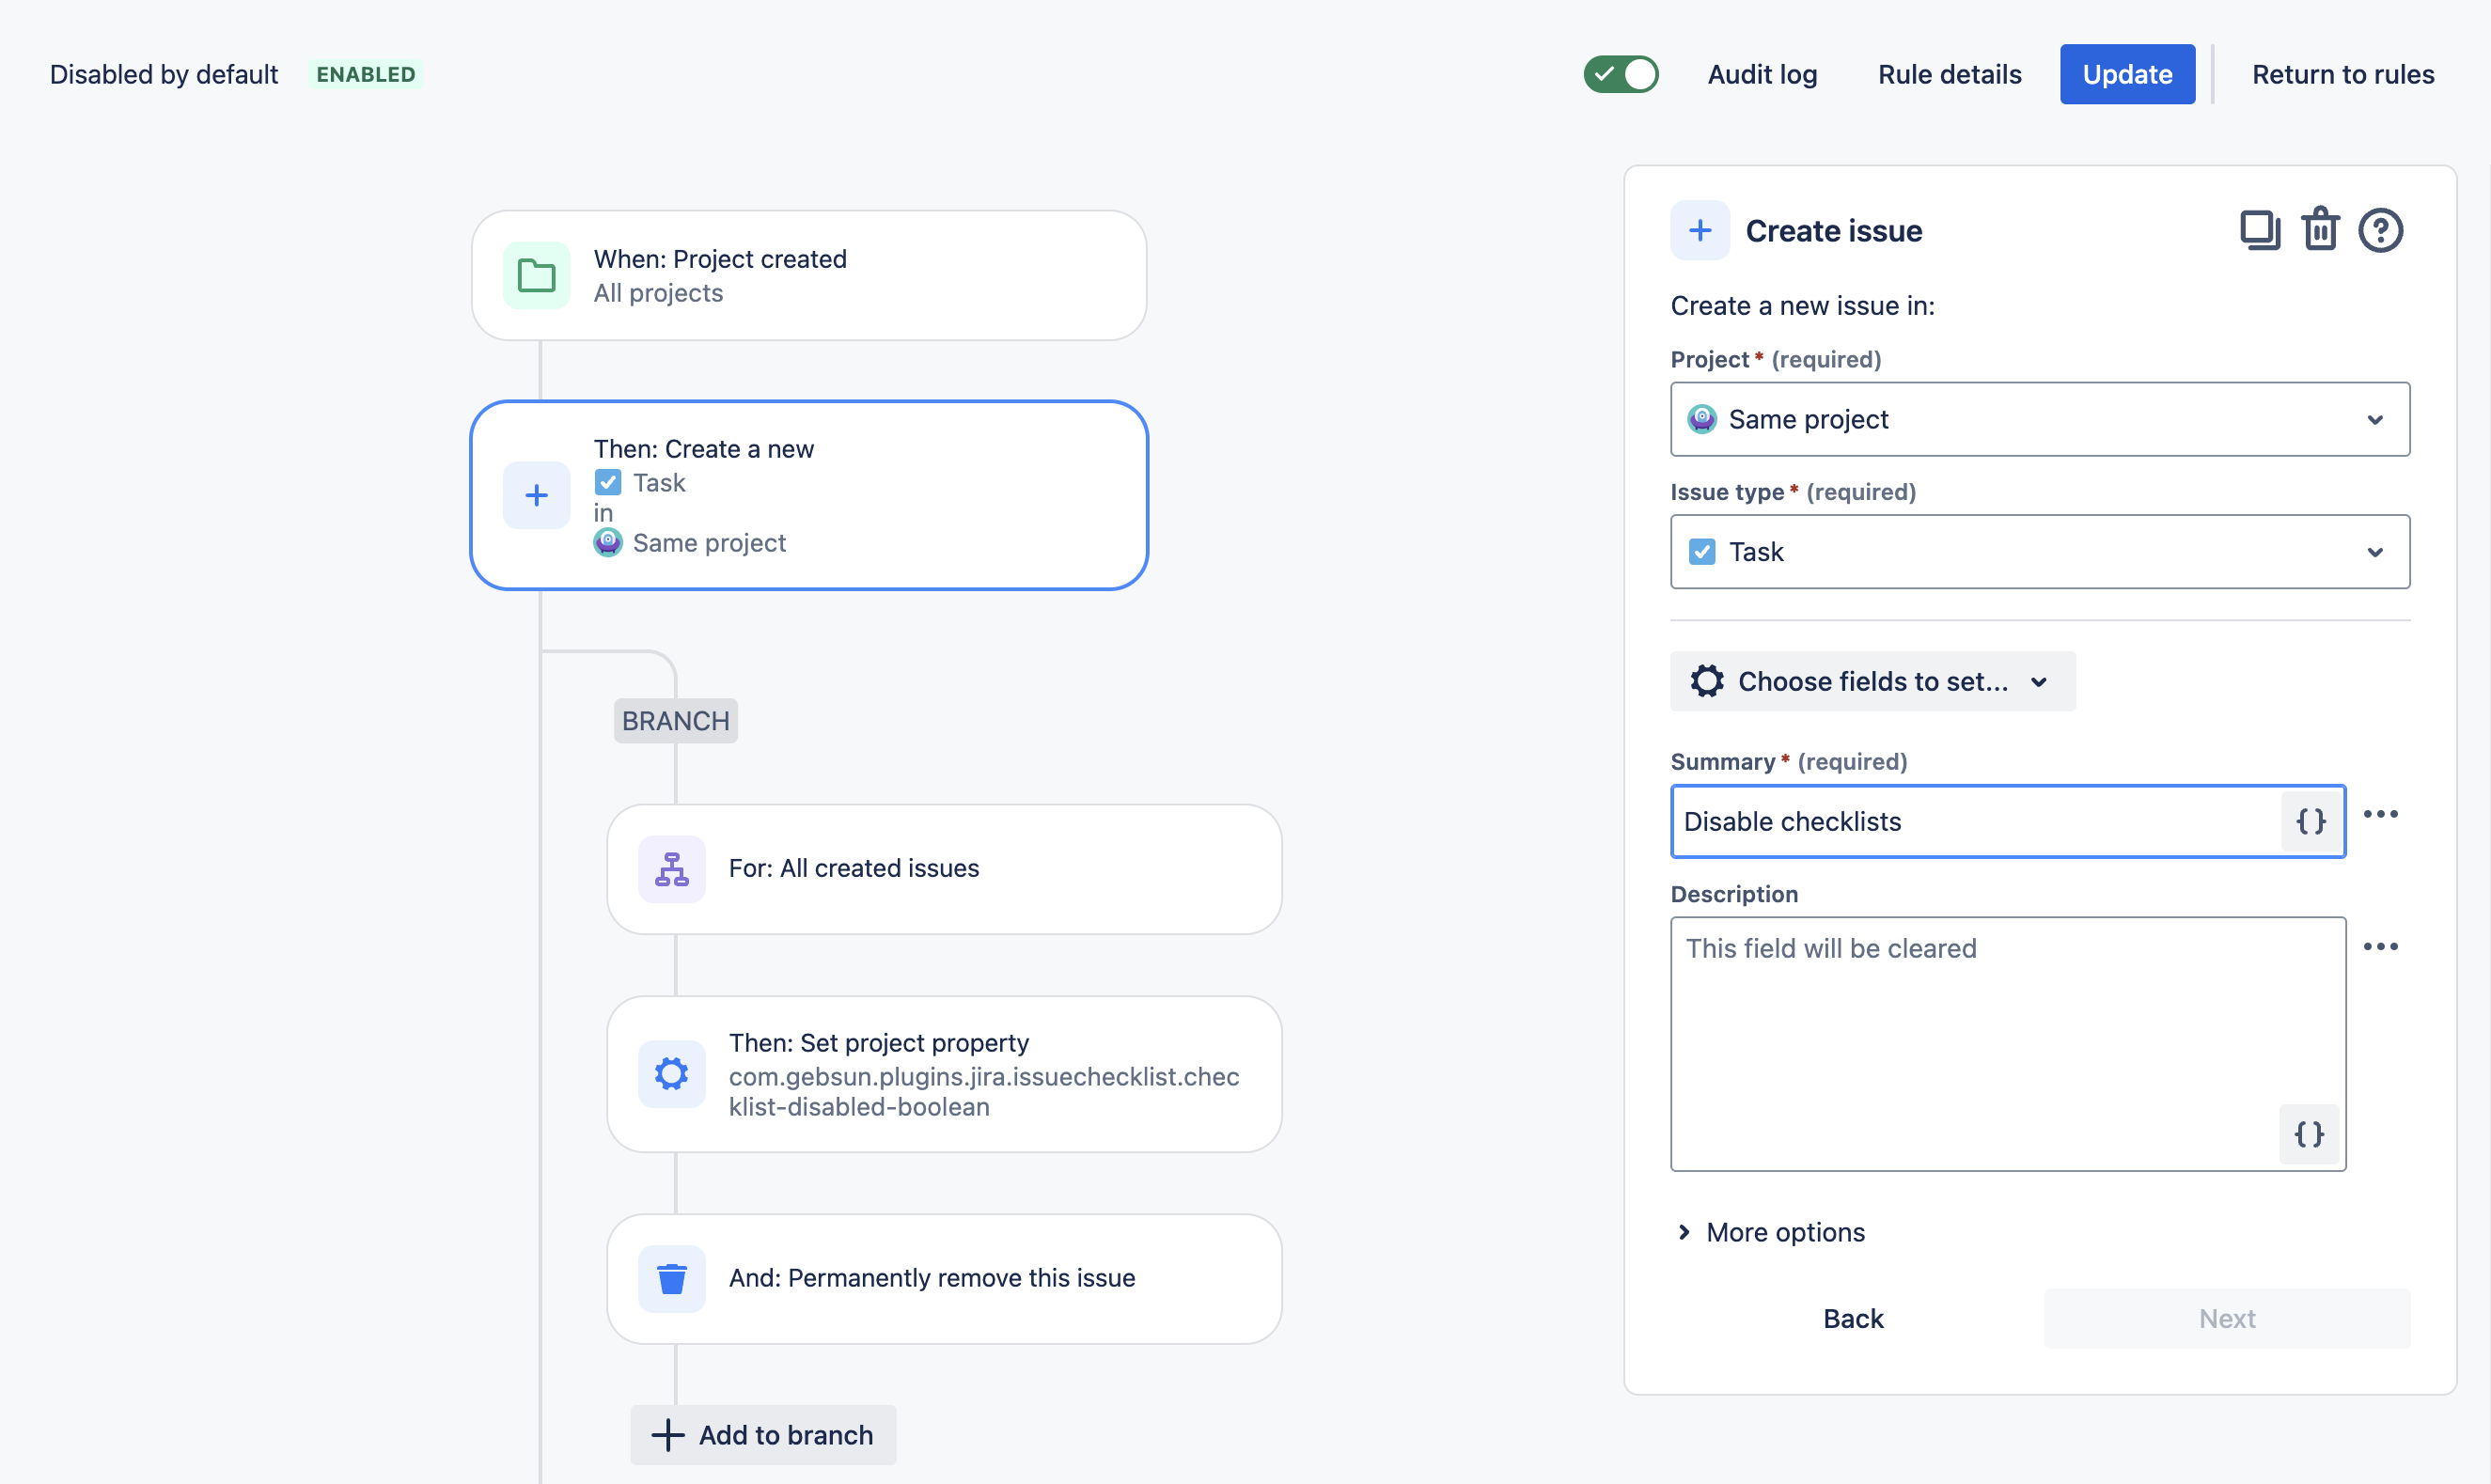The width and height of the screenshot is (2491, 1484).
Task: Open the Issue type Task dropdown
Action: (2039, 552)
